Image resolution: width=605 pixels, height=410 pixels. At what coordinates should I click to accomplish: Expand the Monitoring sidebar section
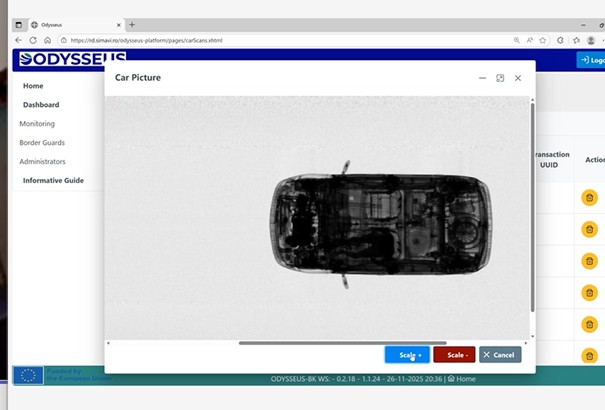pyautogui.click(x=37, y=124)
